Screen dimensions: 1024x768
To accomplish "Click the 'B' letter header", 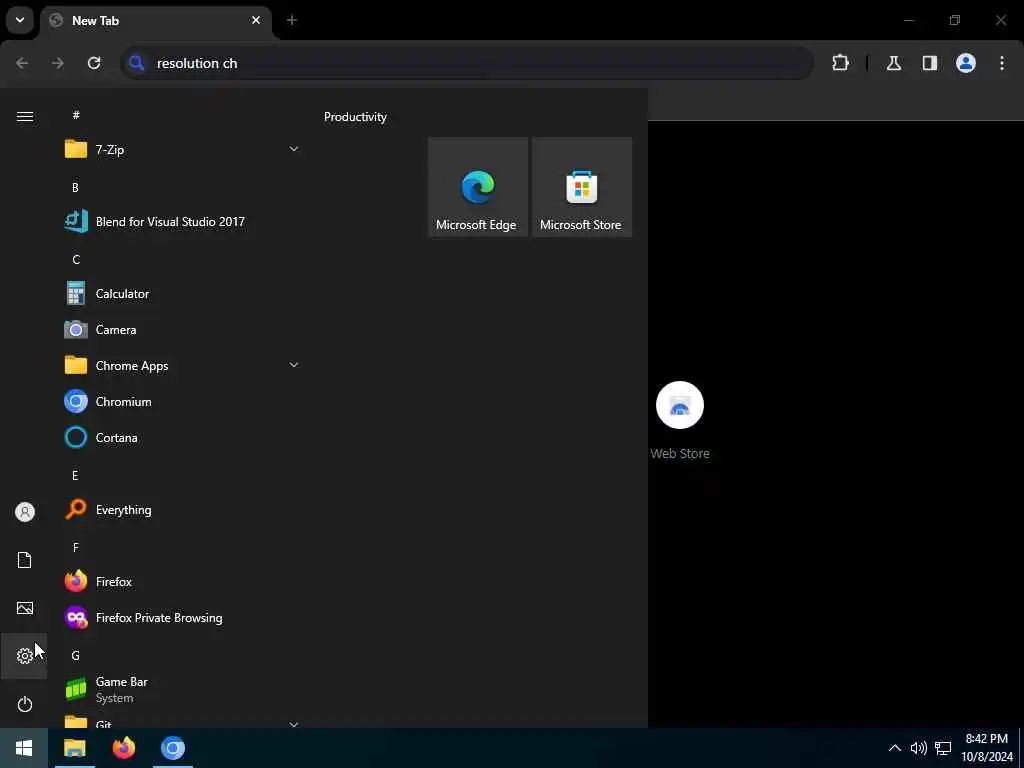I will [x=75, y=187].
